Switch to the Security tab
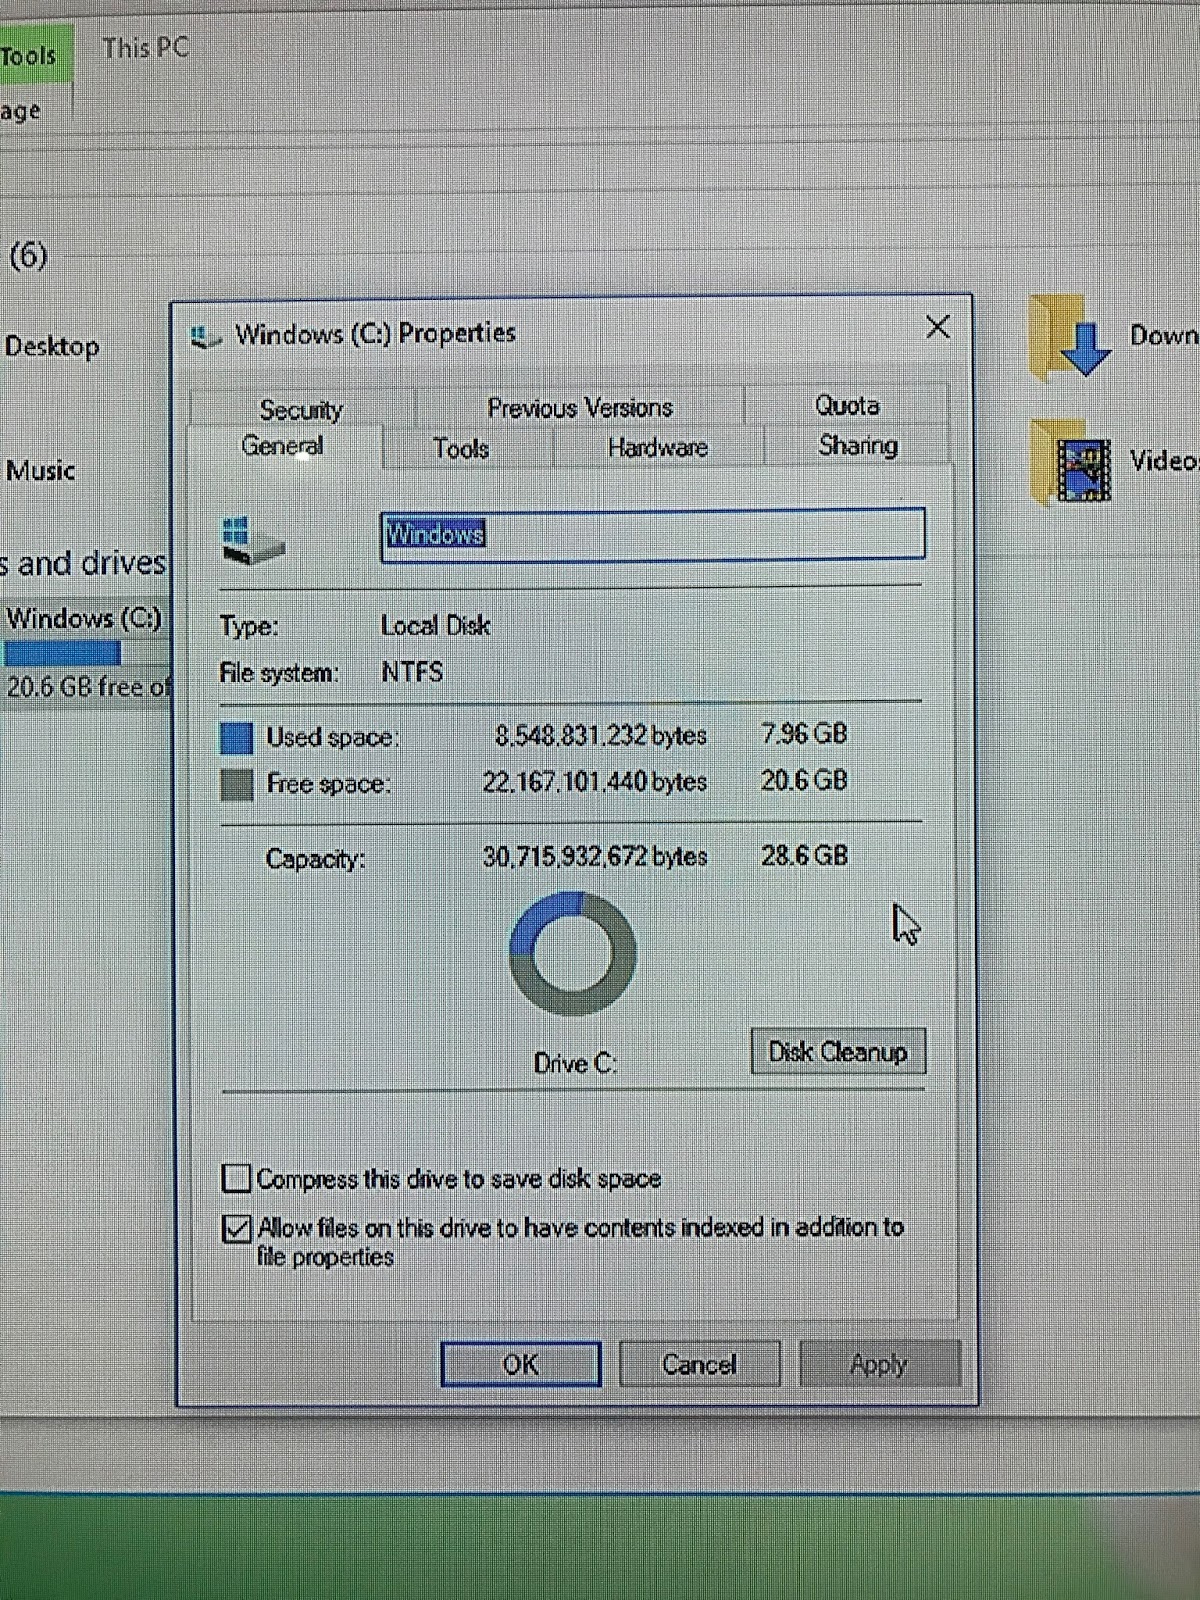The width and height of the screenshot is (1200, 1600). pos(301,409)
